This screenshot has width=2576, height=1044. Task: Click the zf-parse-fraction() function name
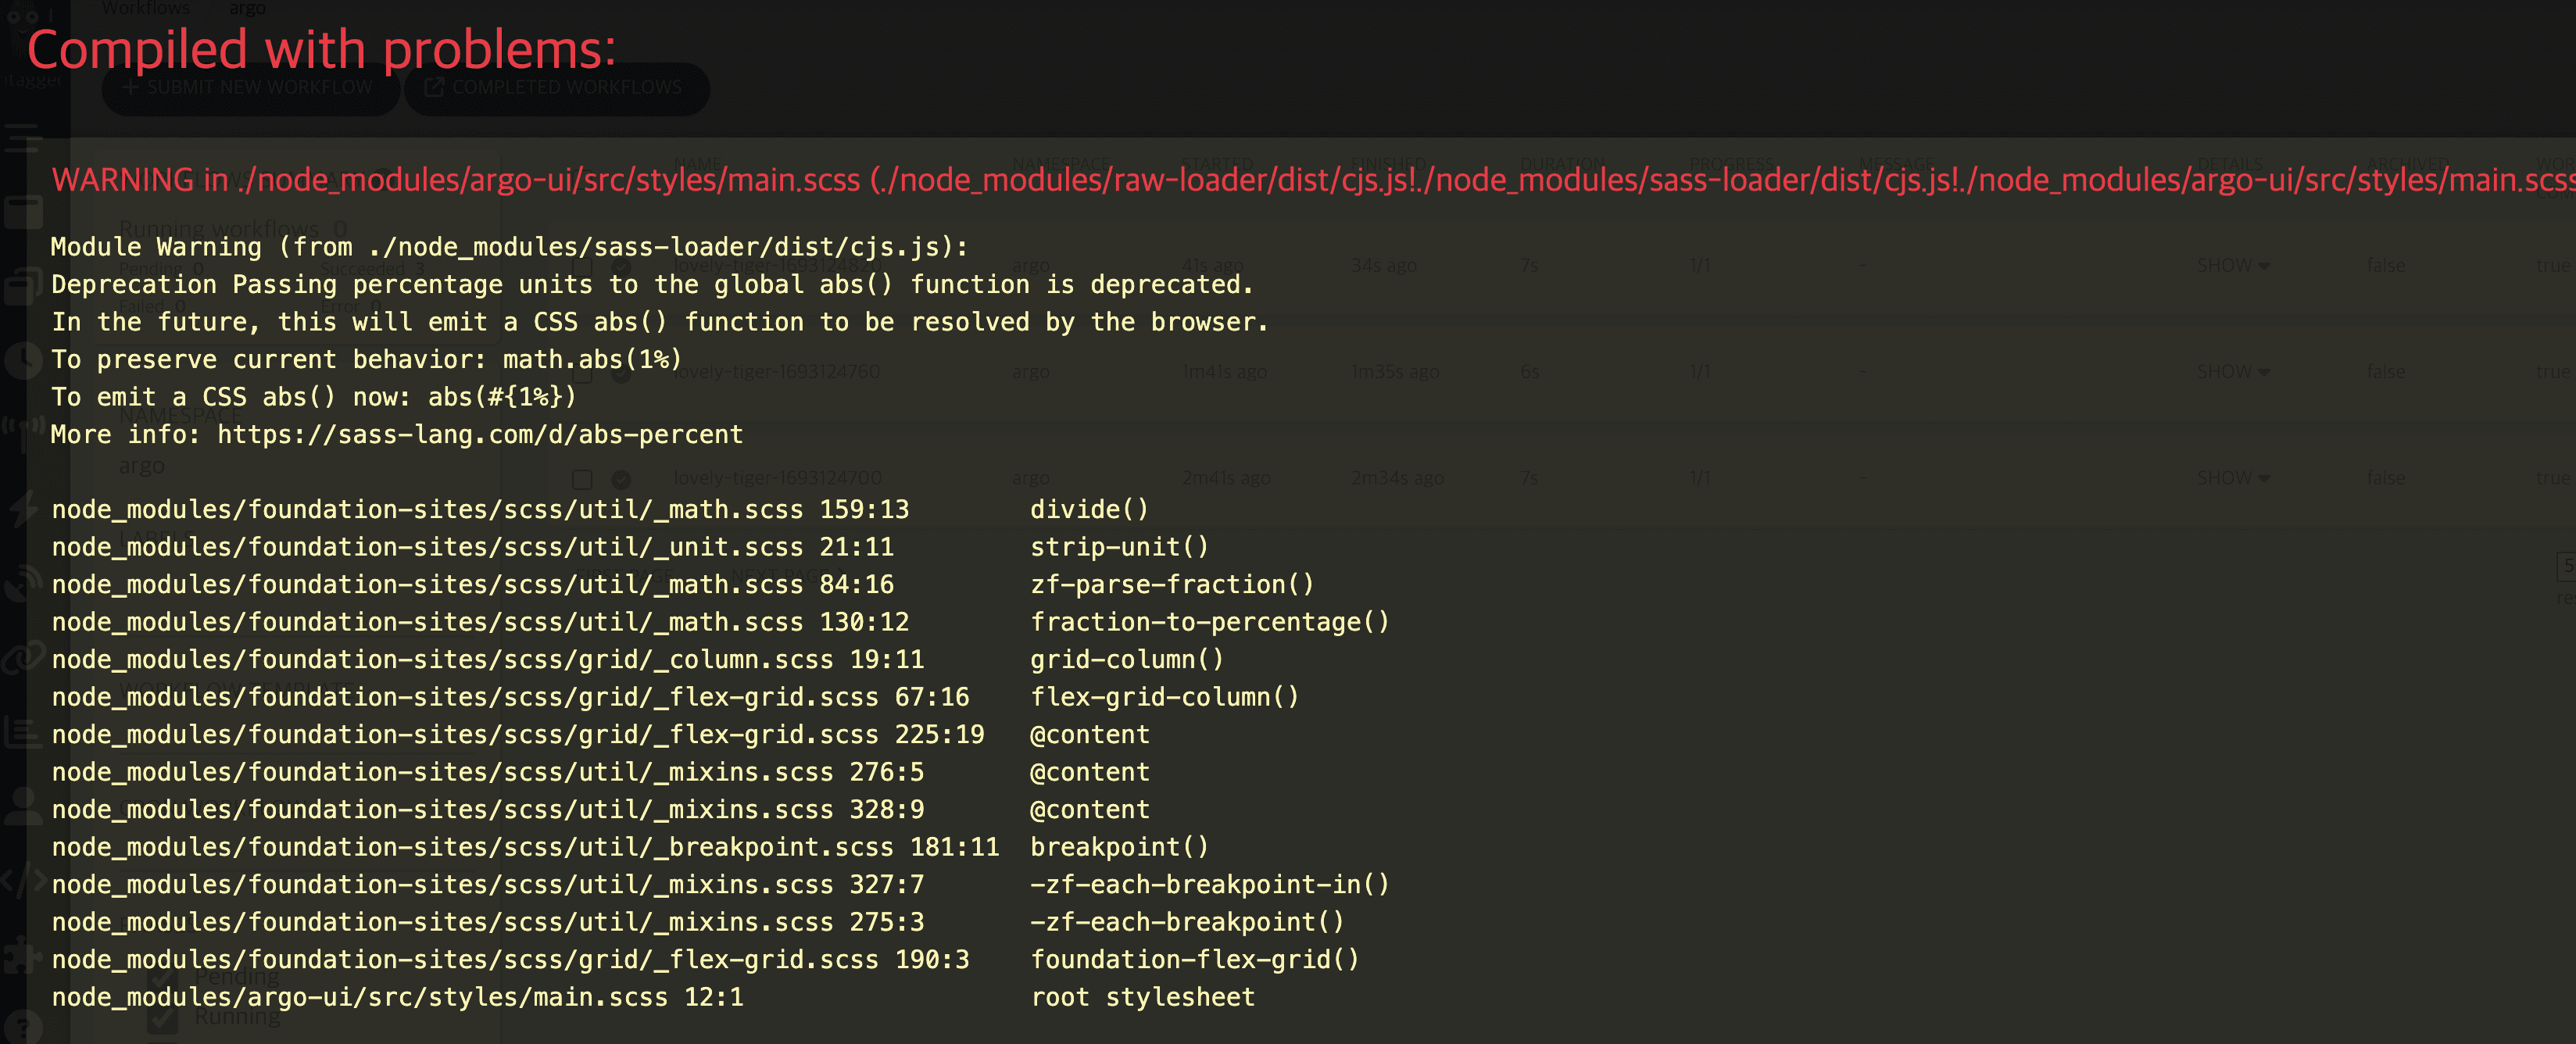(1172, 585)
